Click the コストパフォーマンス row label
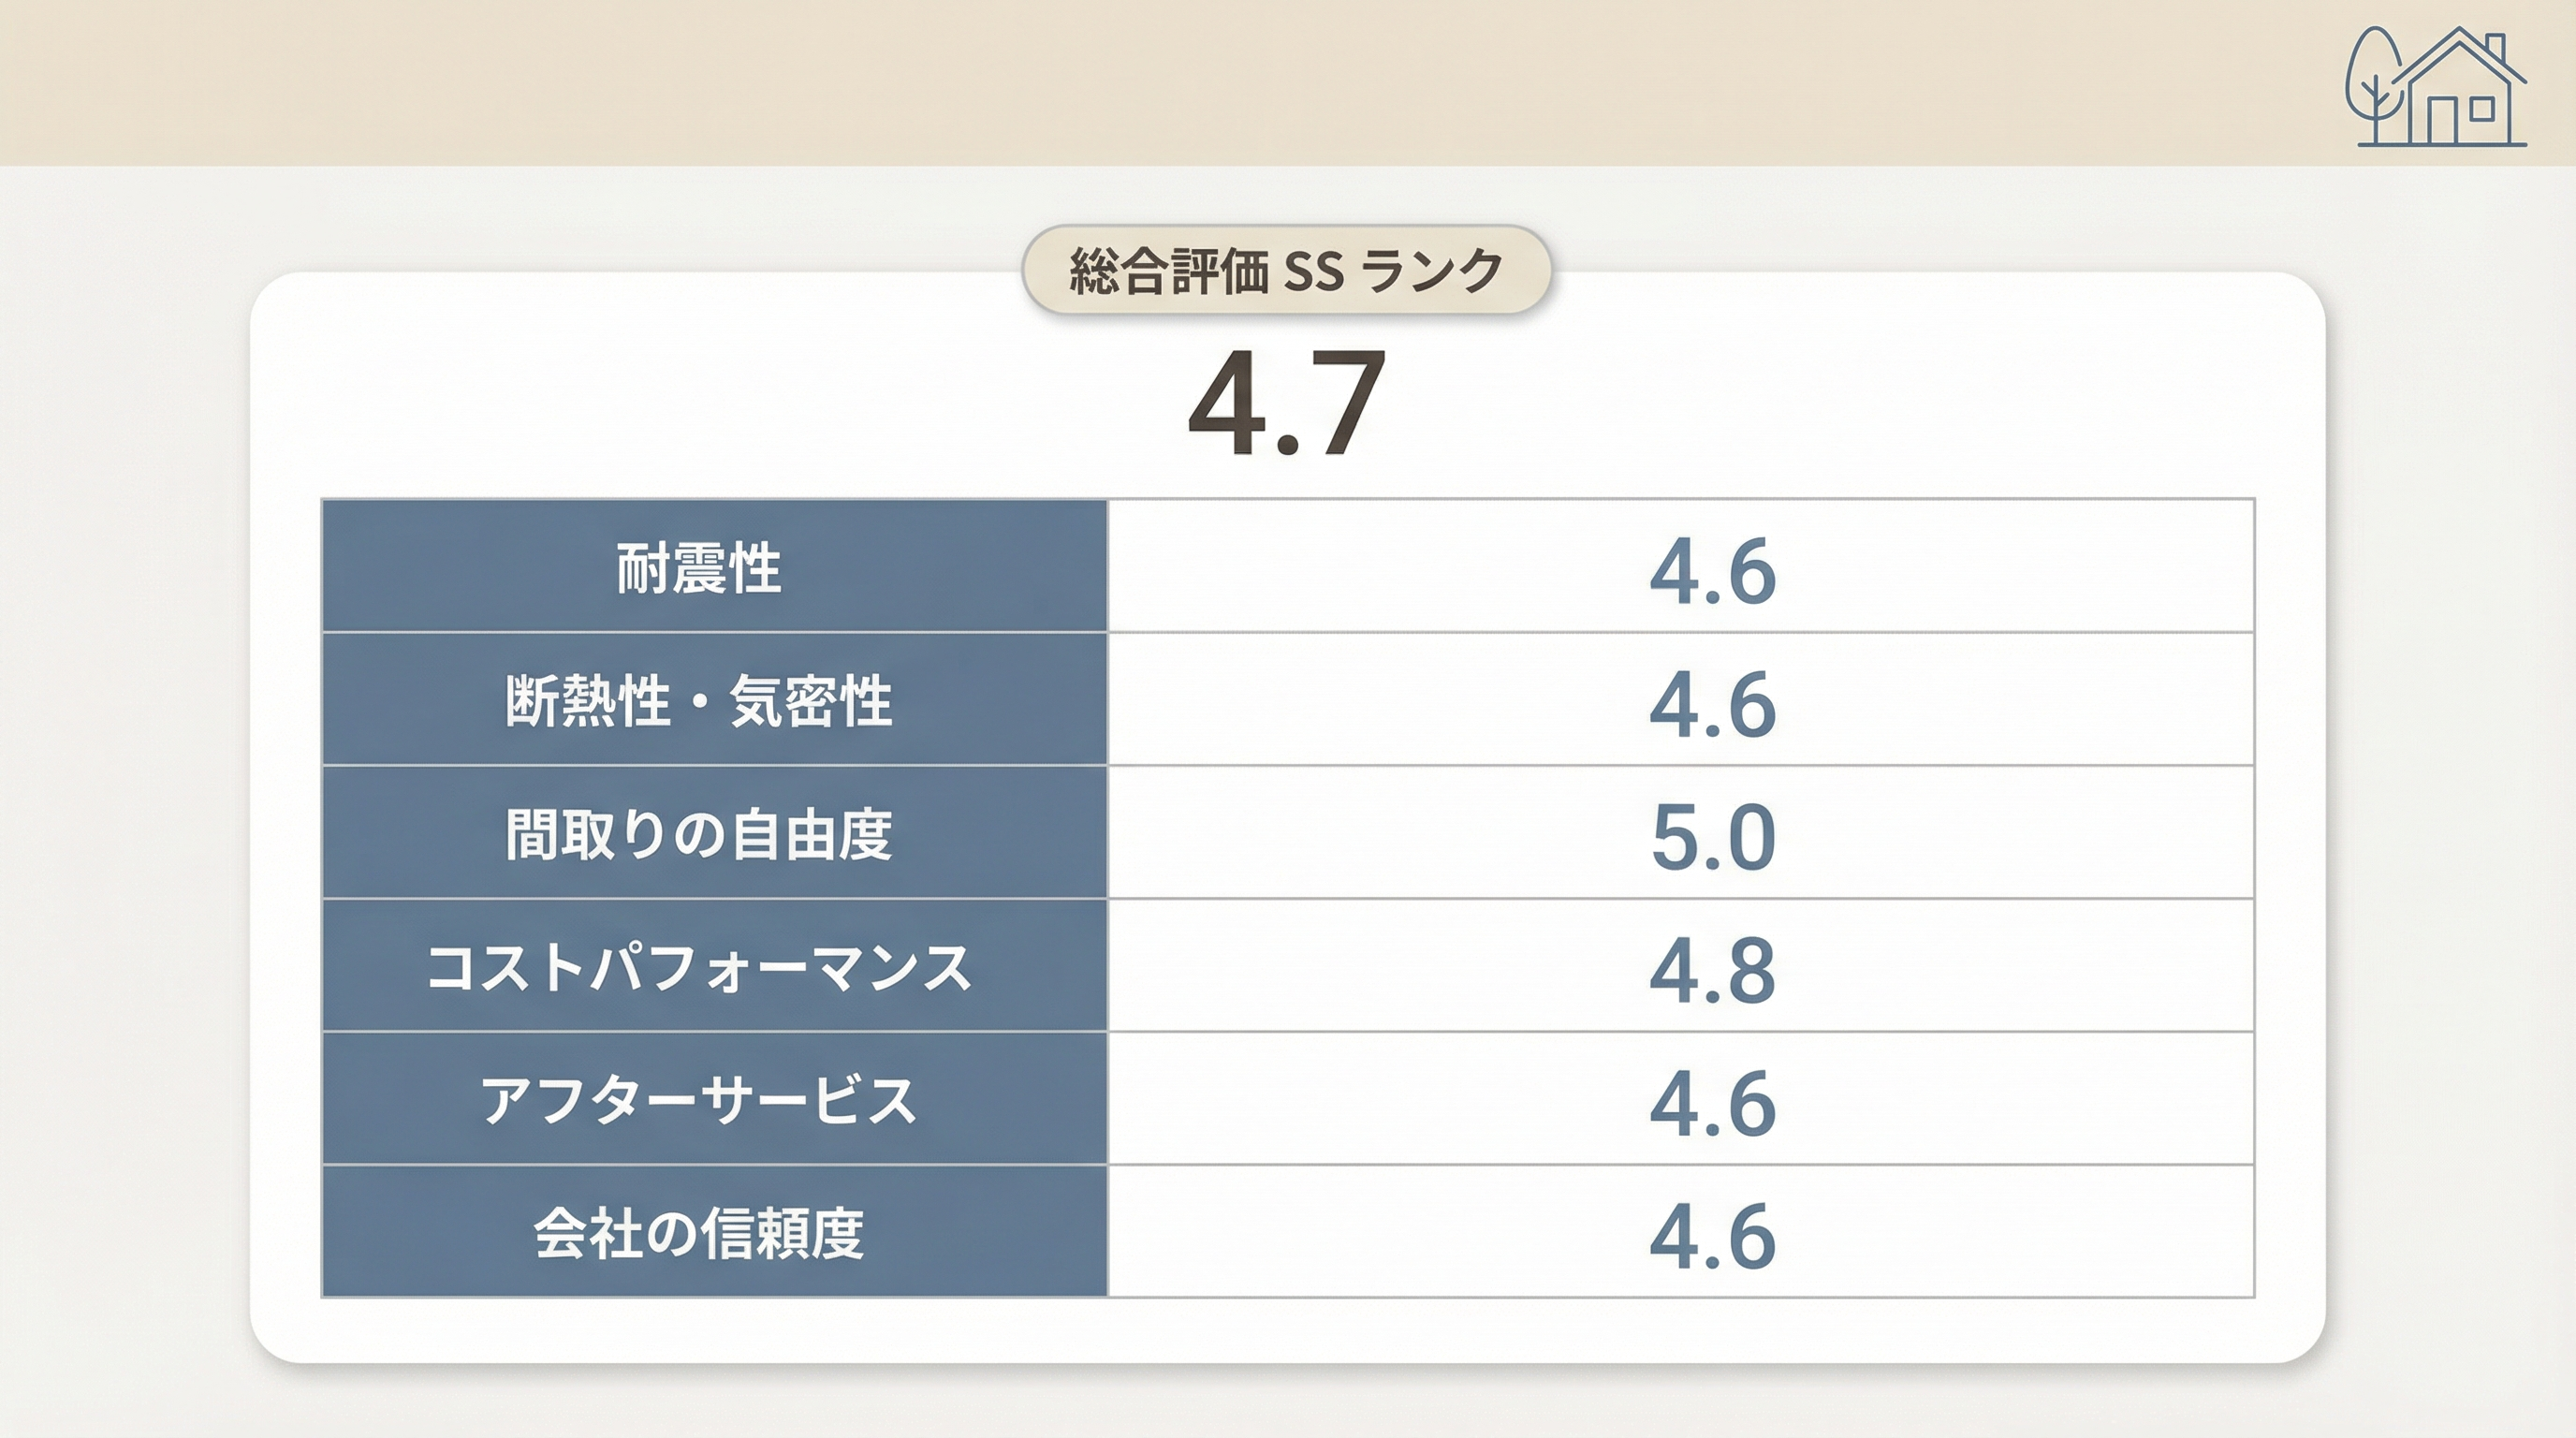Viewport: 2576px width, 1438px height. tap(698, 967)
